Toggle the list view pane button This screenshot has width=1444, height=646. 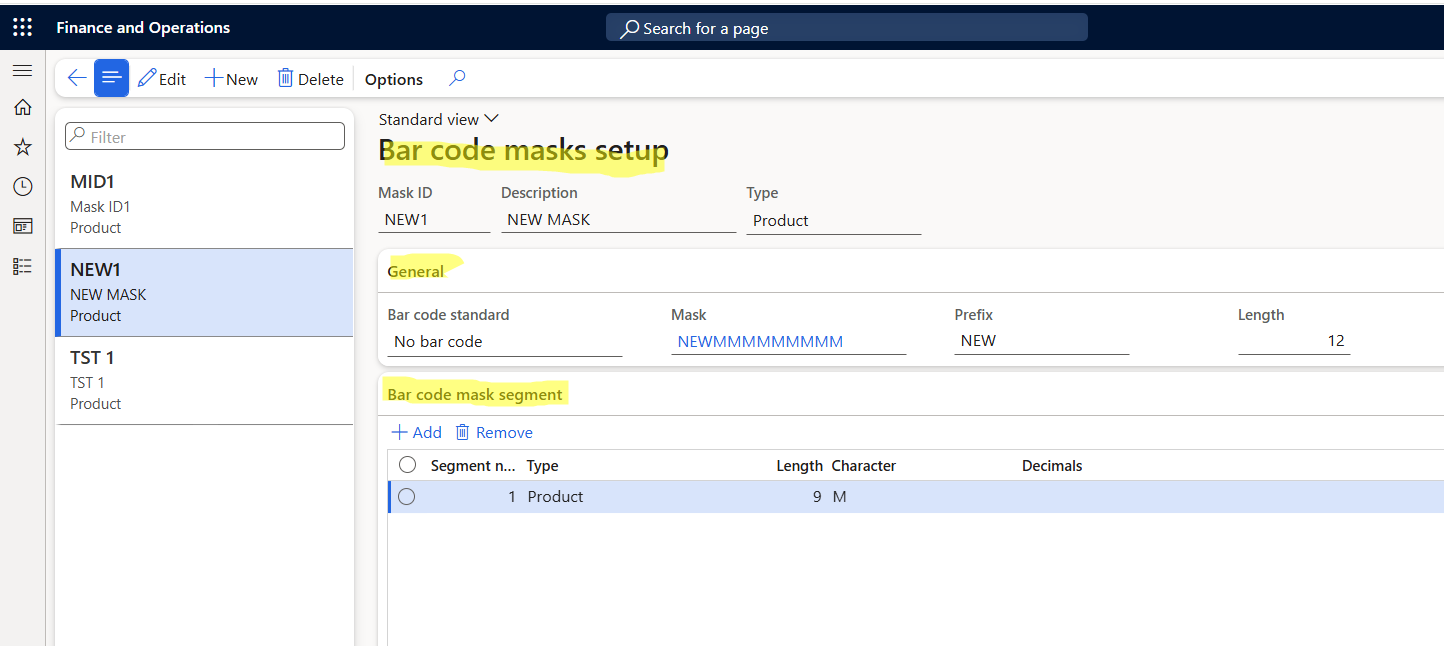[x=111, y=79]
